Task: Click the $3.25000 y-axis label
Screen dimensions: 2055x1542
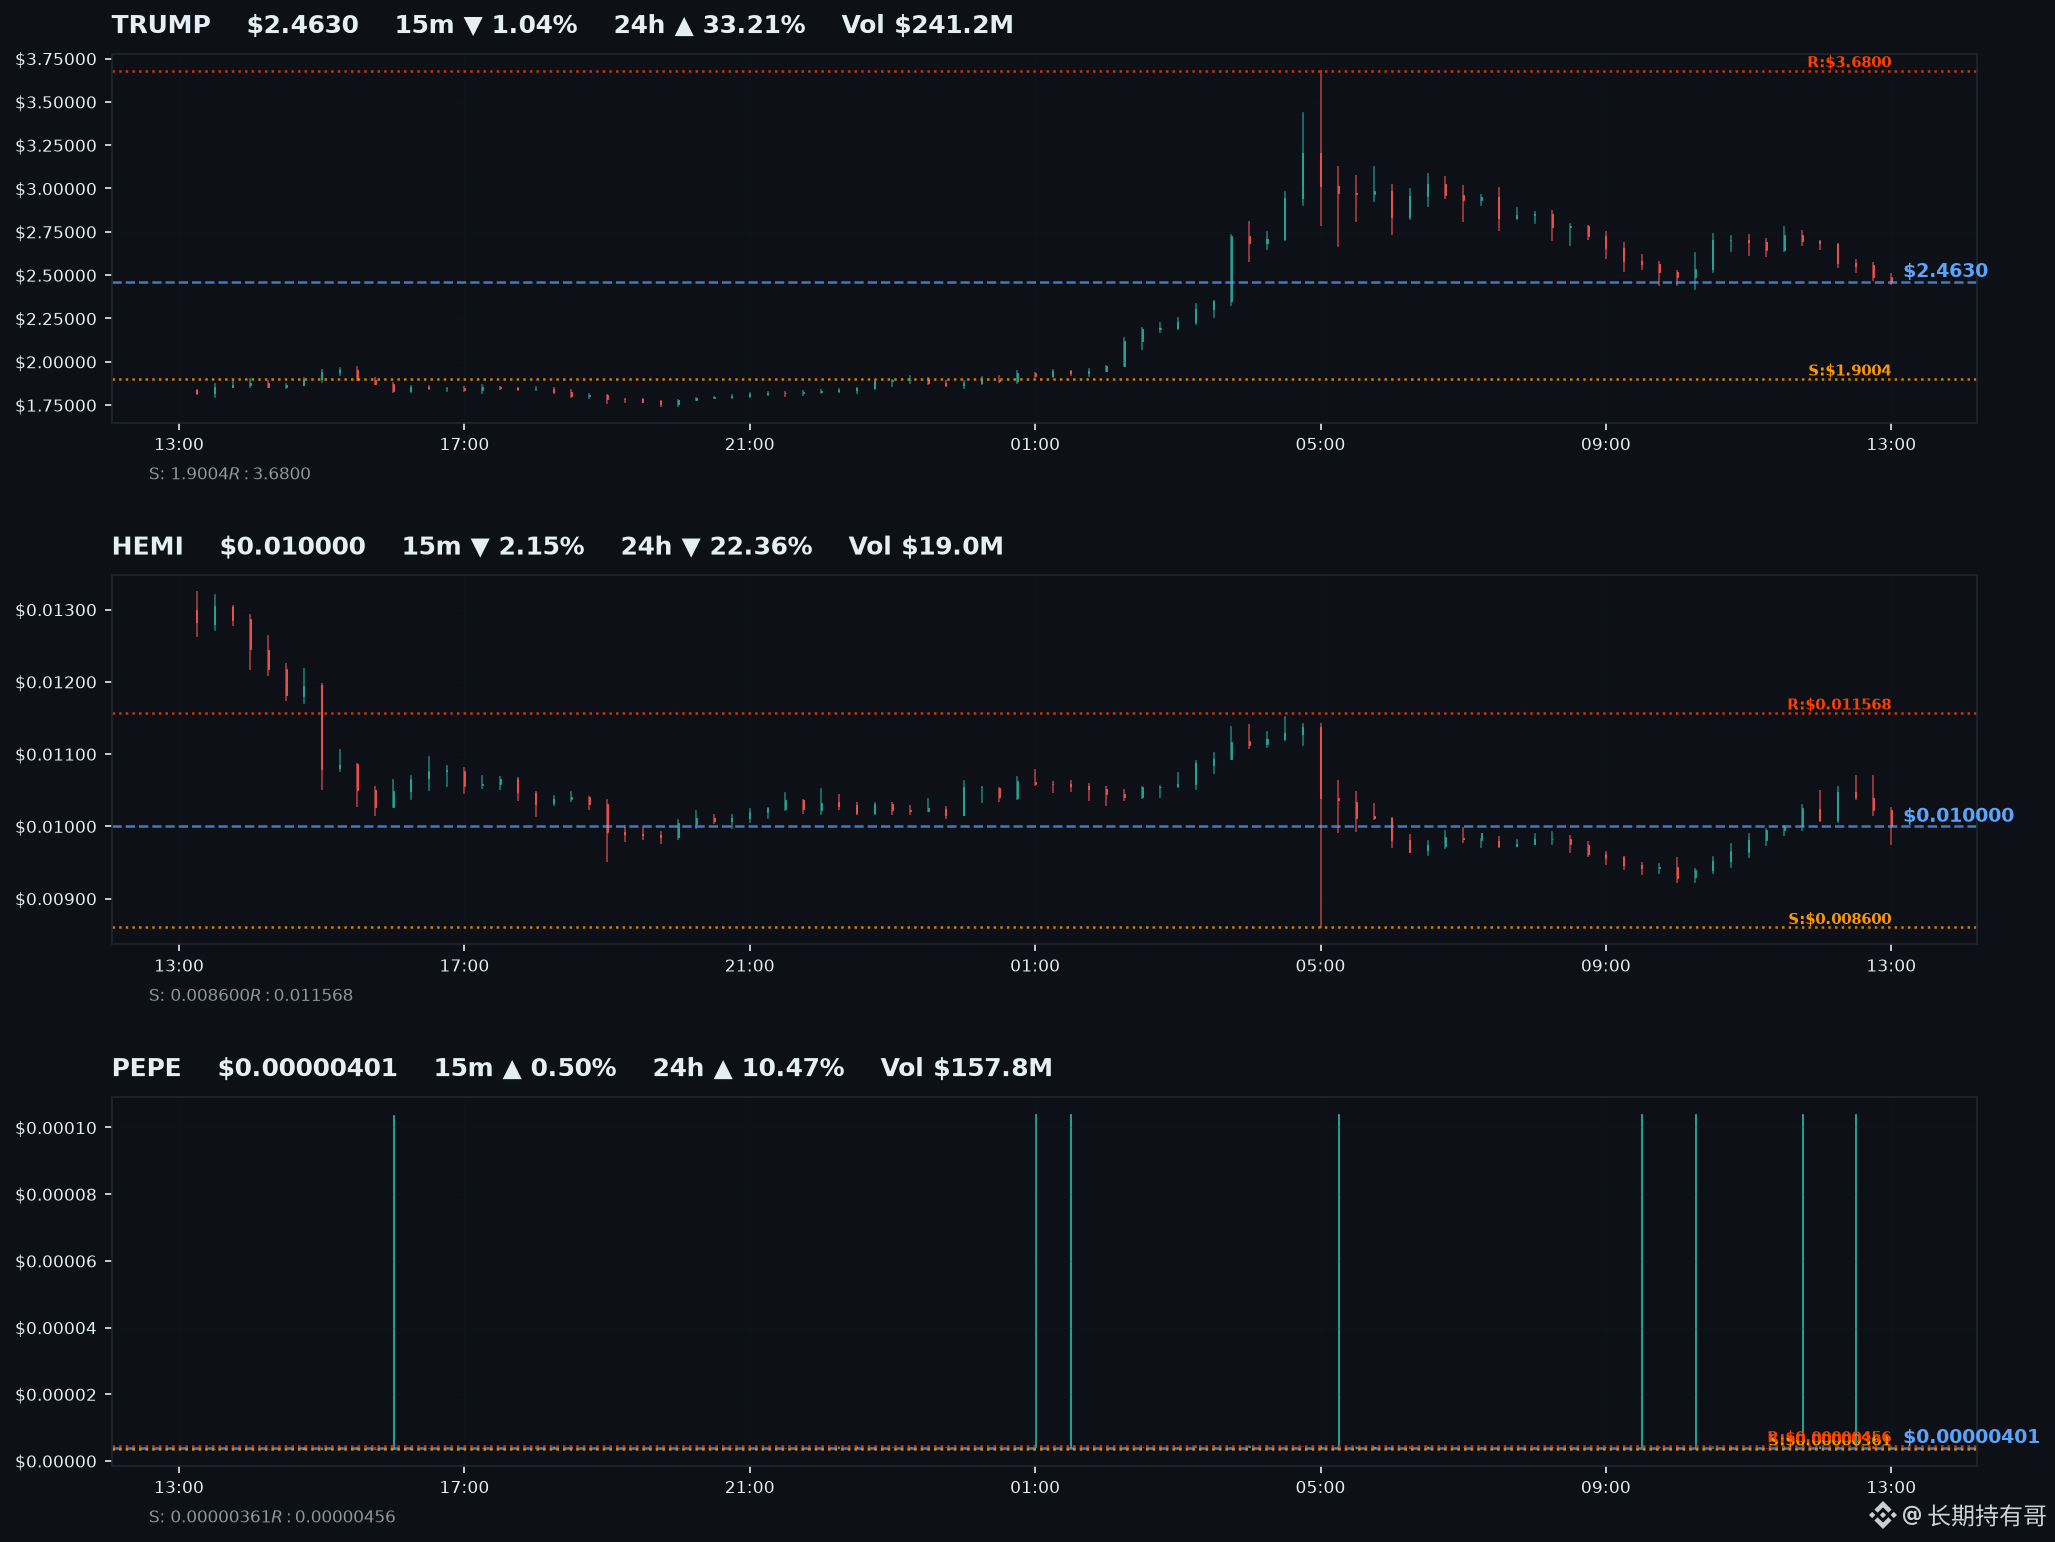Action: pos(56,146)
